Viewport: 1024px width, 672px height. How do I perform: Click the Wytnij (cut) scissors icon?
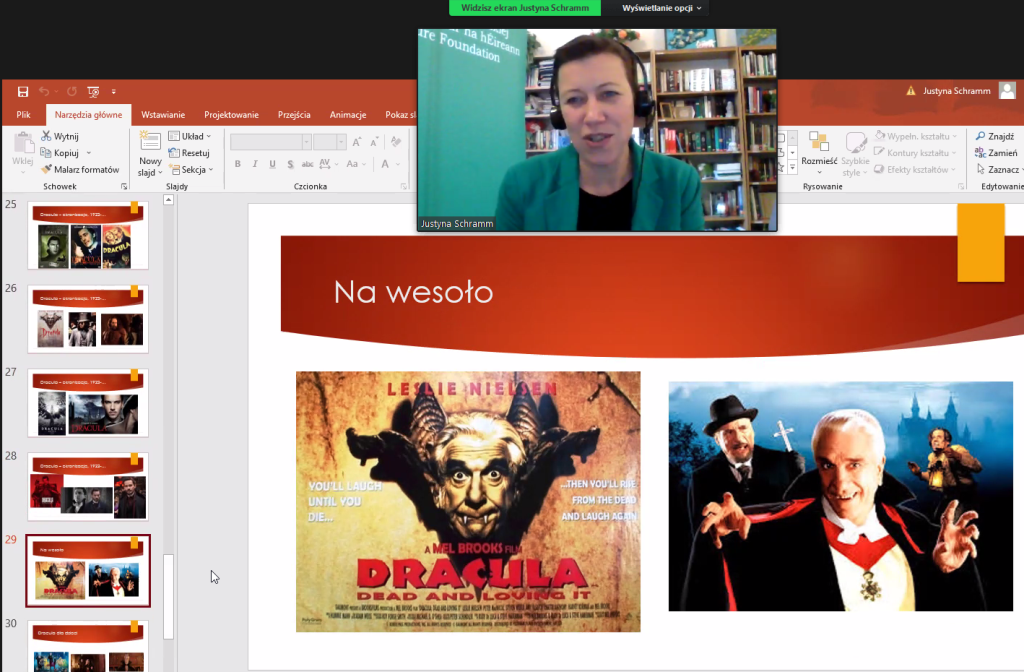tap(46, 136)
